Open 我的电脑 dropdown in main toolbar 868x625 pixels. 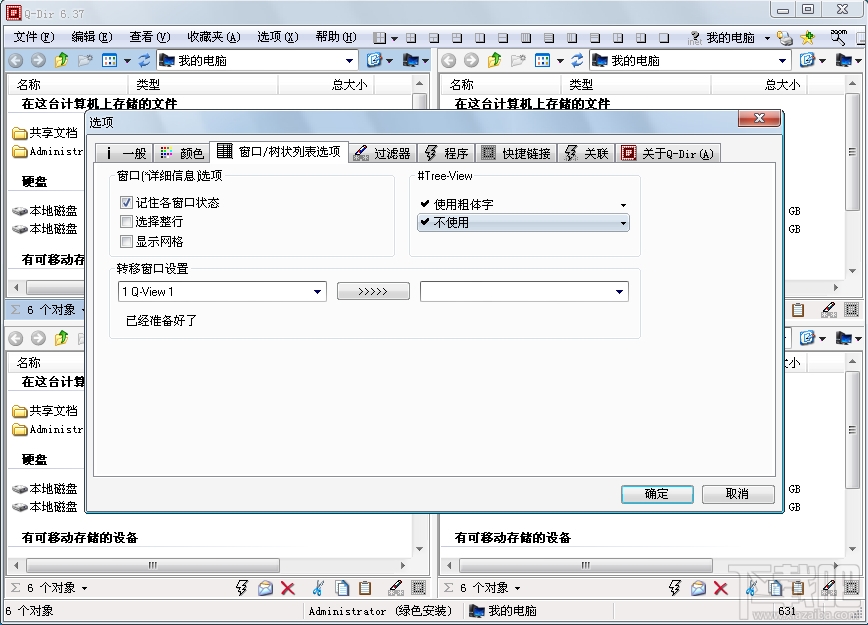(x=767, y=38)
